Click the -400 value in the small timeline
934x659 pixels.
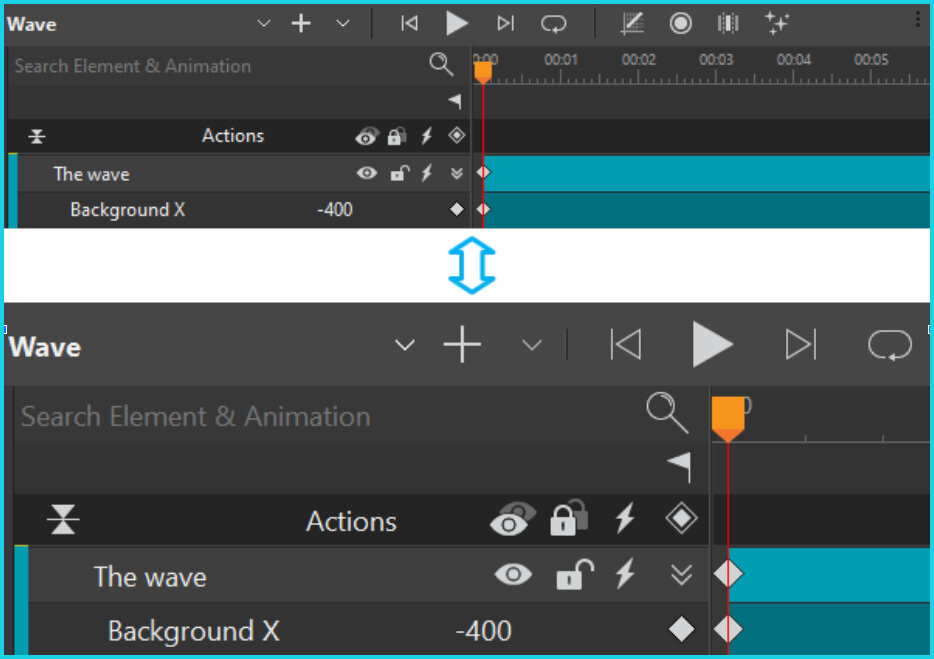(x=335, y=210)
